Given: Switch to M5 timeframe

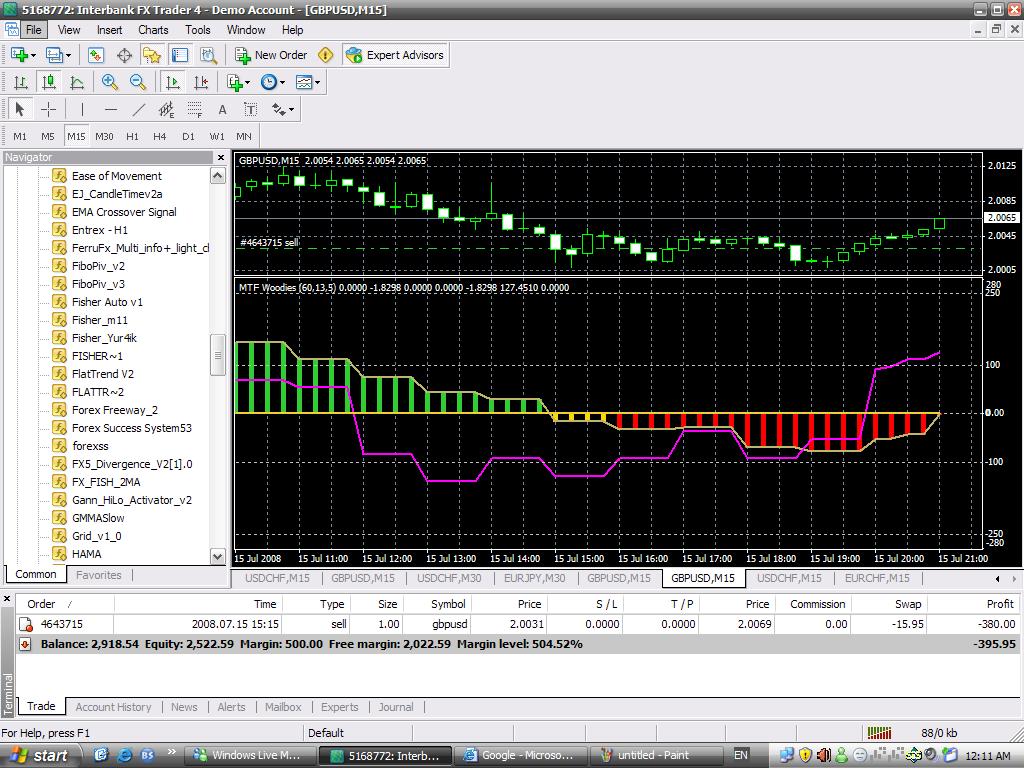Looking at the screenshot, I should tap(48, 136).
